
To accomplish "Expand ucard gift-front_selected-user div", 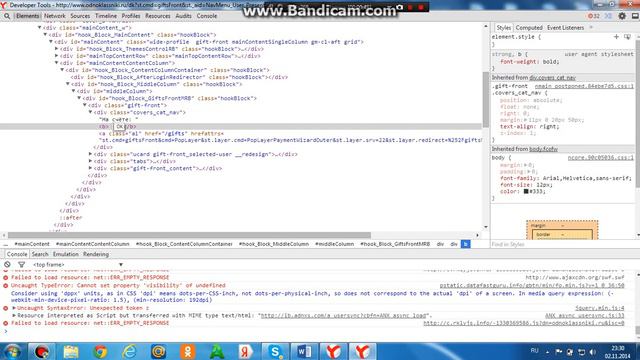I will pos(91,154).
